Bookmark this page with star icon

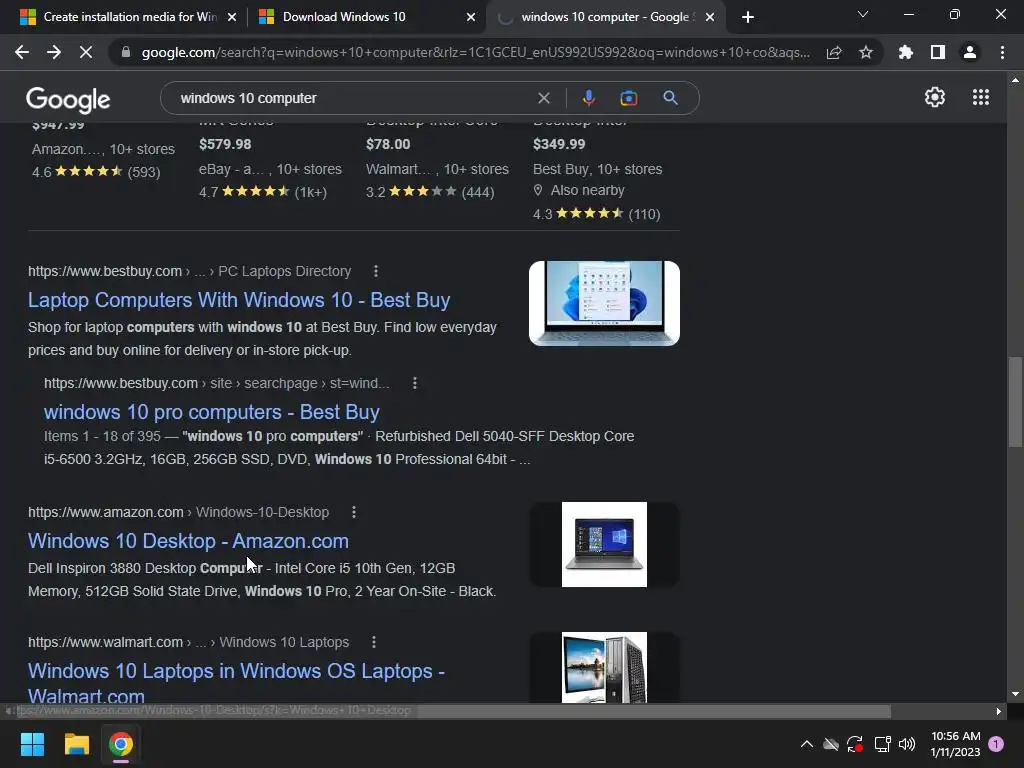coord(866,52)
